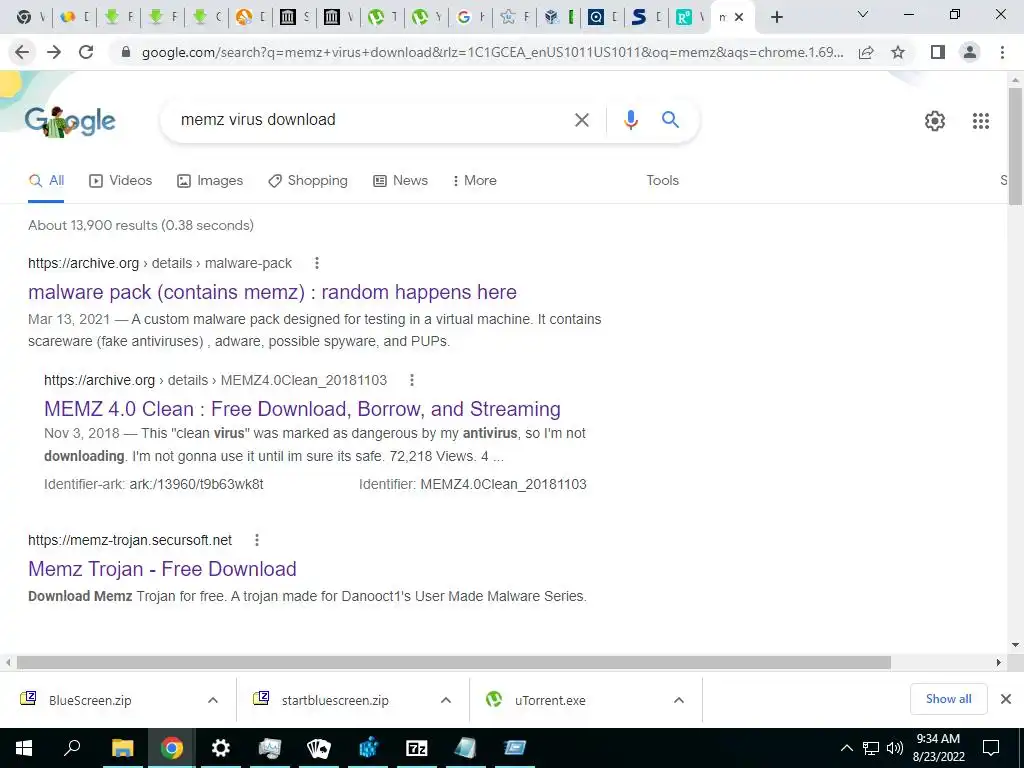
Task: Open the Chrome profile menu
Action: pyautogui.click(x=970, y=52)
